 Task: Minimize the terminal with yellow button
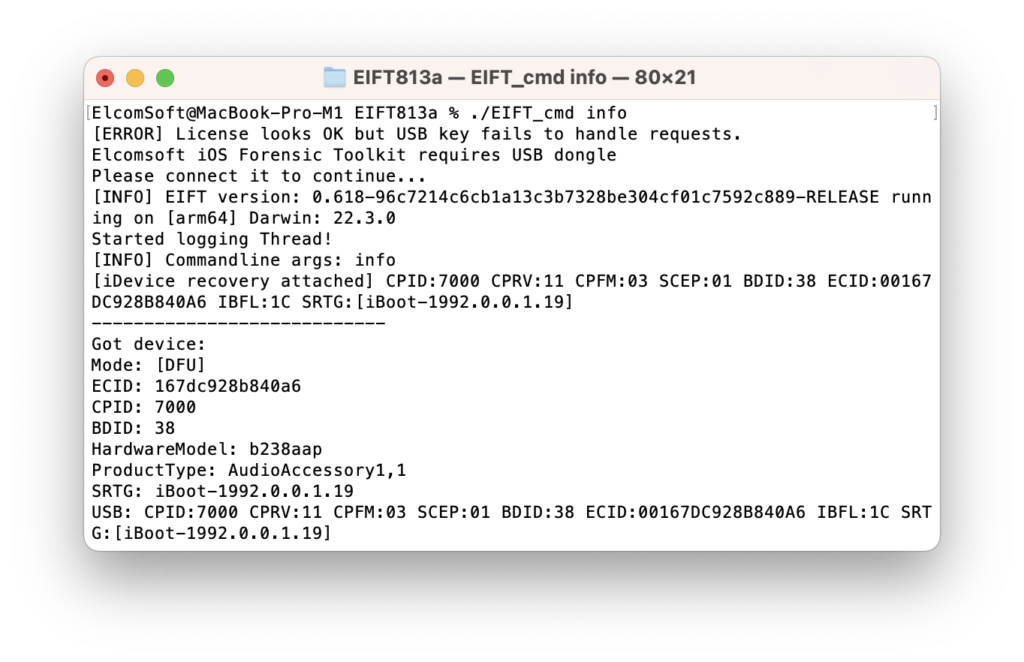tap(135, 78)
